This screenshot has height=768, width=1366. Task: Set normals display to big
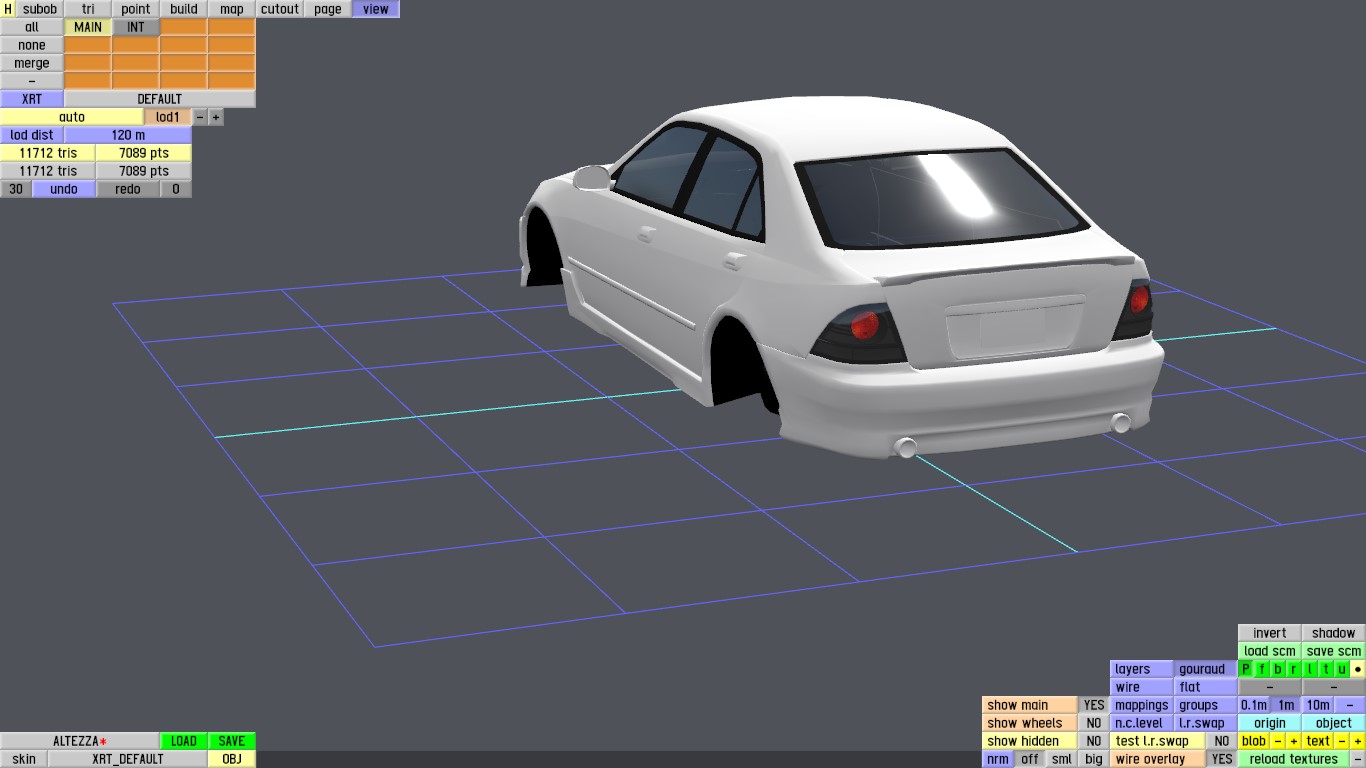pos(1094,759)
